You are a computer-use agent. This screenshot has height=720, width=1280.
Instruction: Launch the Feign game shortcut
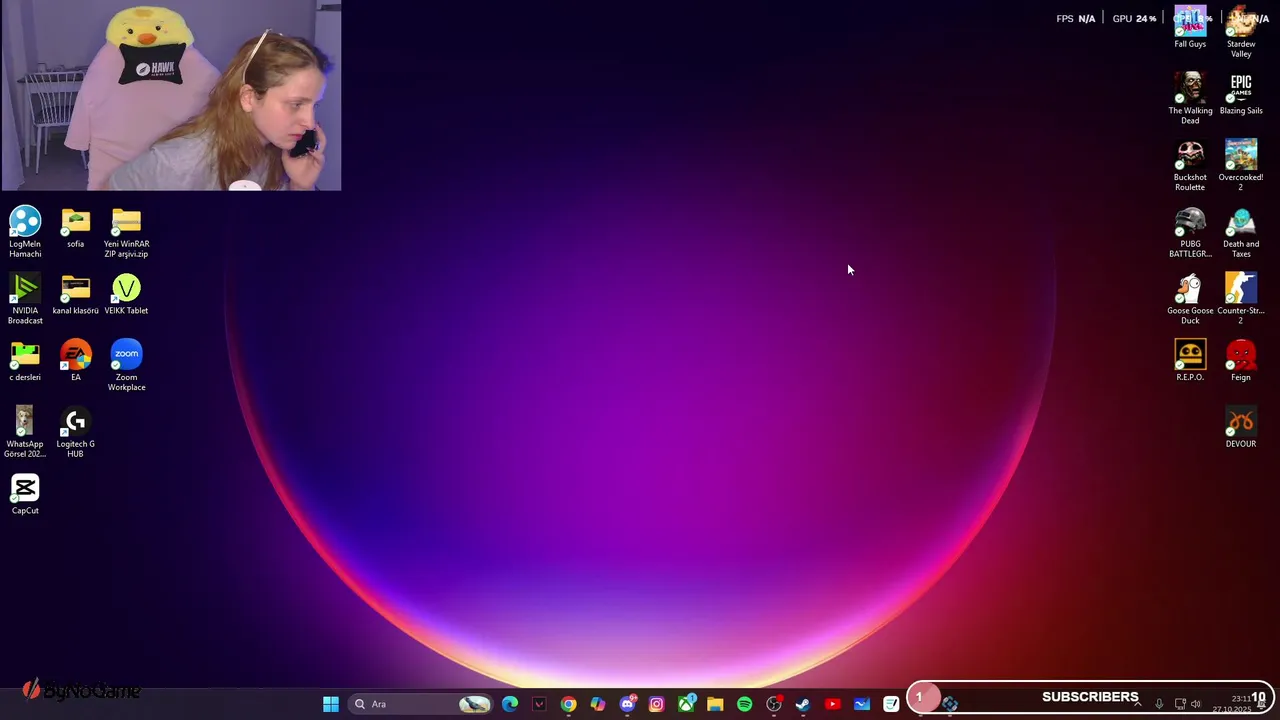(1241, 361)
